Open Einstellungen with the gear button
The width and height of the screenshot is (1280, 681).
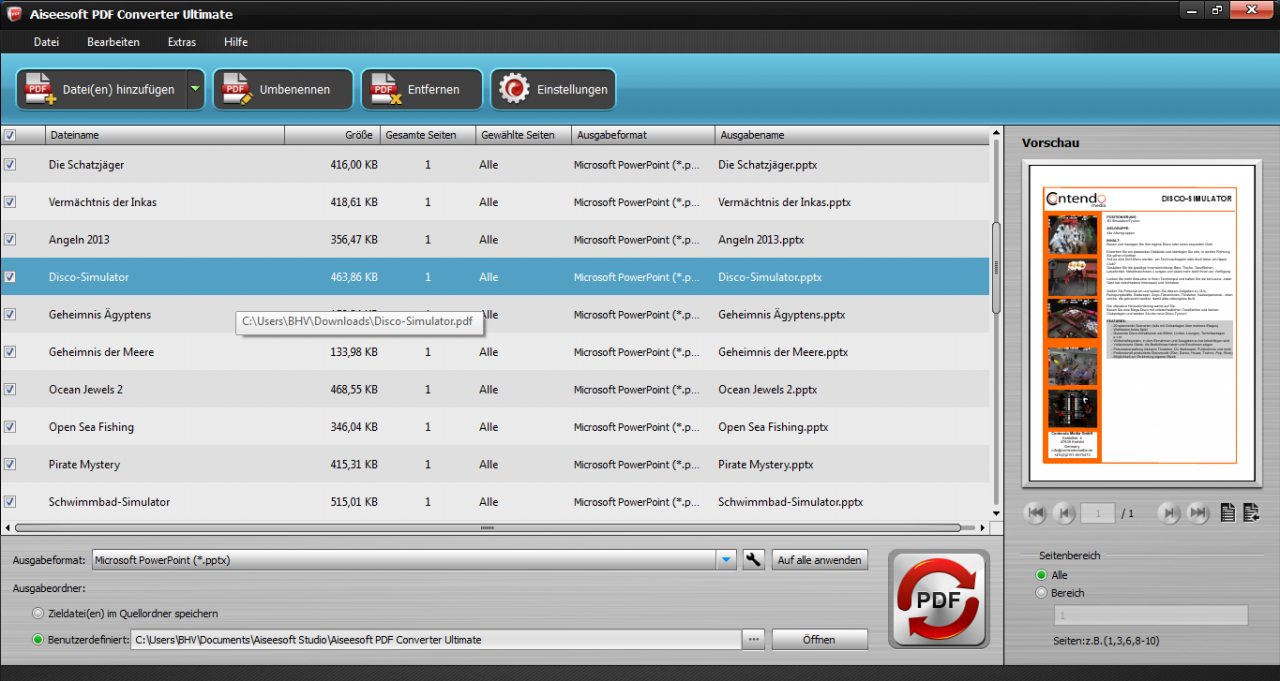click(x=553, y=89)
